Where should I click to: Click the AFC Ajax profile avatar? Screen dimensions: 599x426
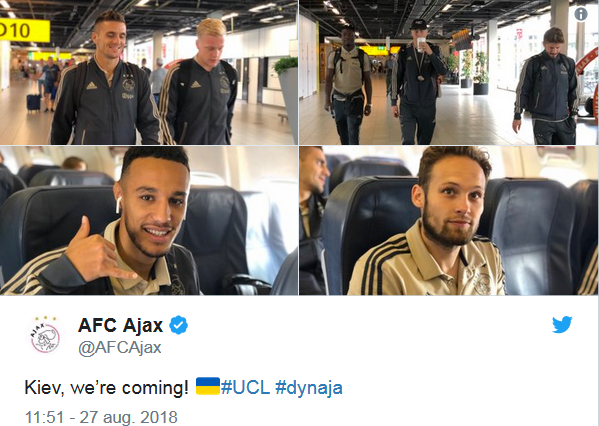(x=45, y=336)
